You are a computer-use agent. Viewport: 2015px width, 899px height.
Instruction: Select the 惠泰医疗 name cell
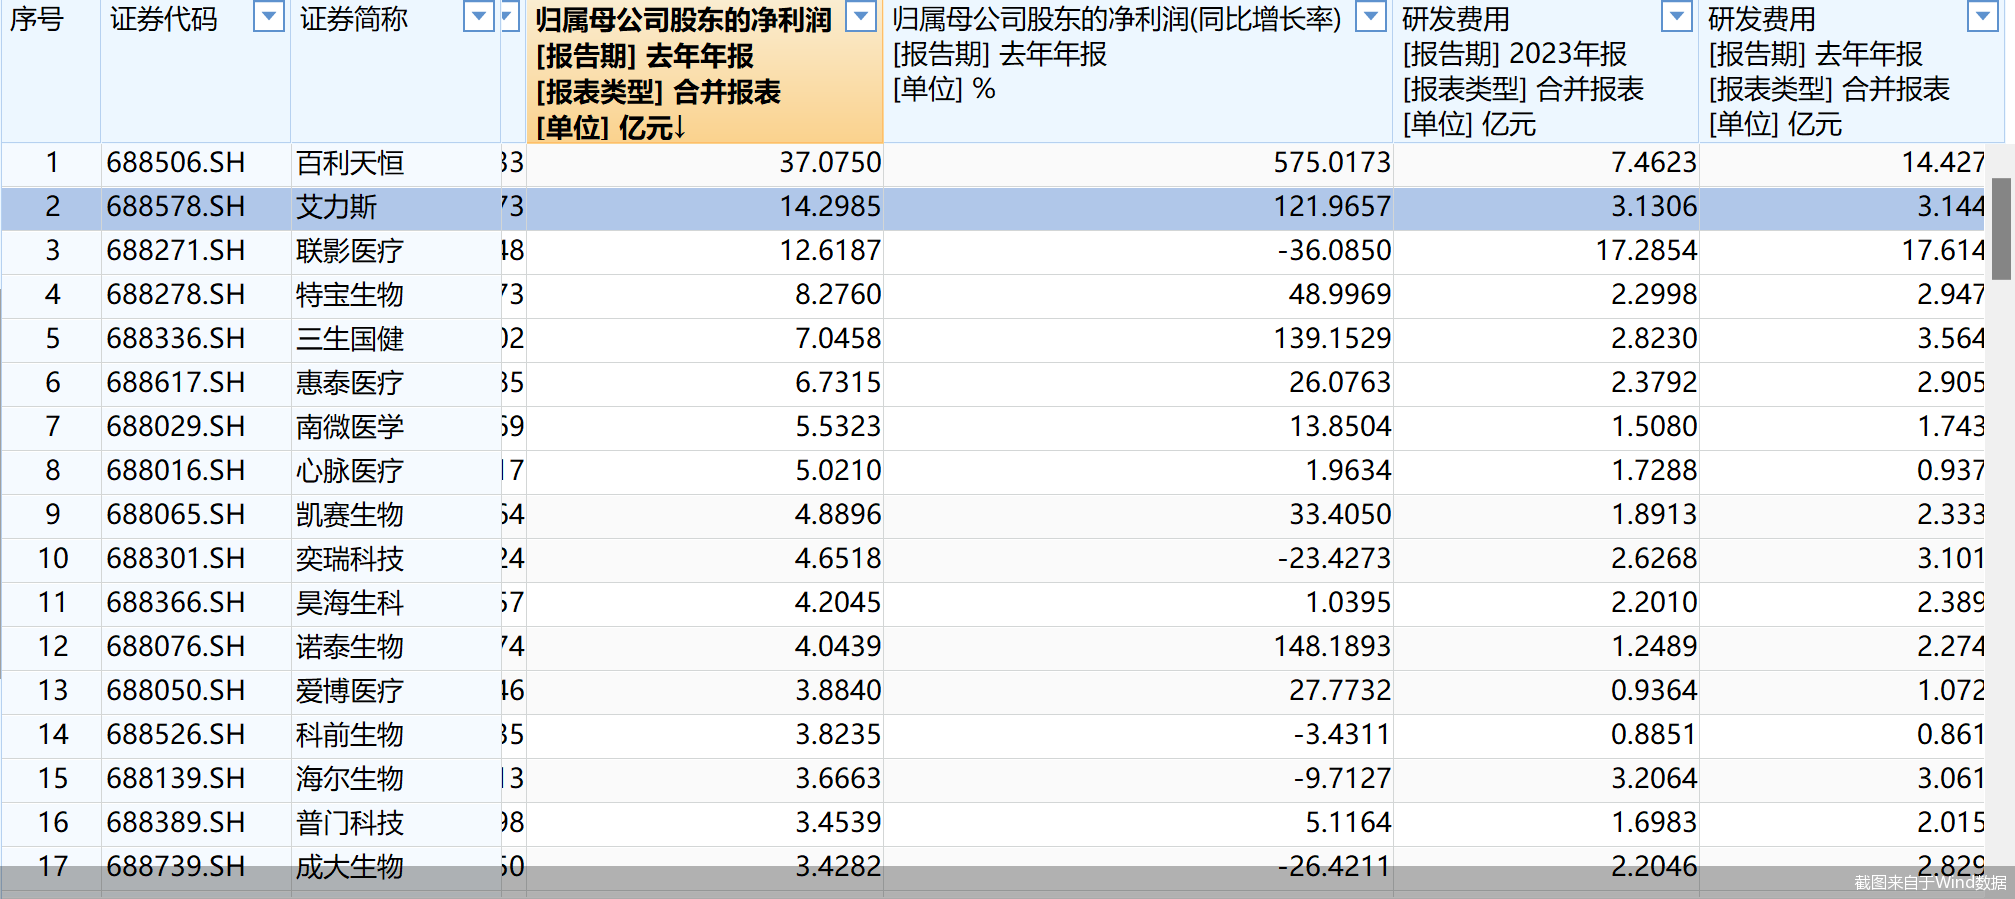(x=350, y=383)
